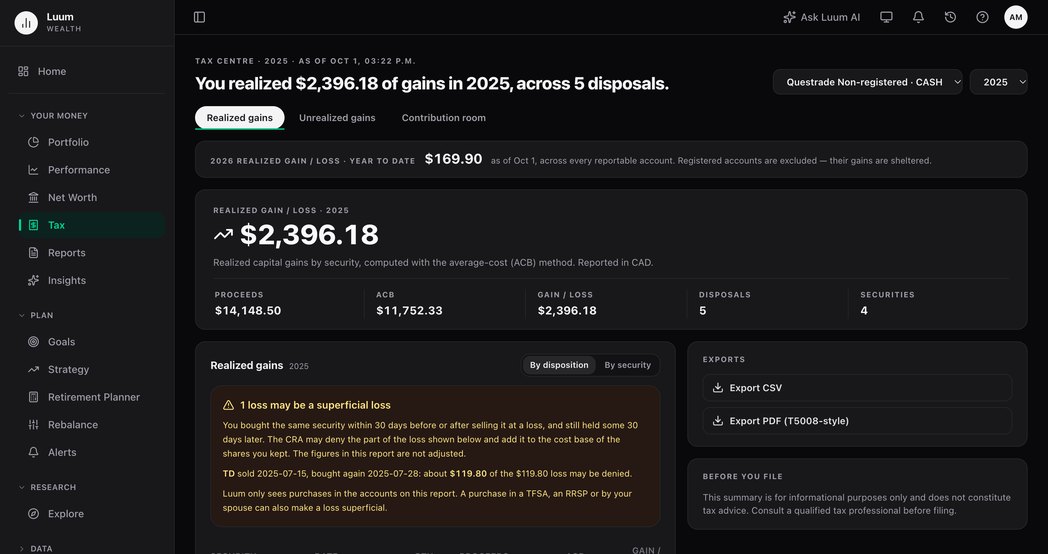1048x554 pixels.
Task: Click the Explore compass icon
Action: click(x=33, y=514)
